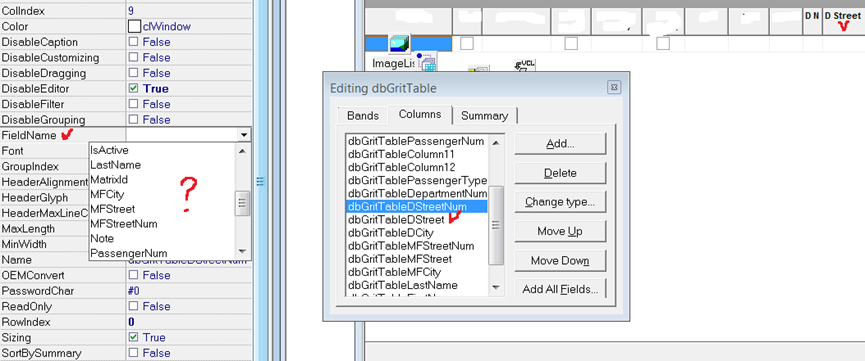
Task: Toggle the DisableCaption checkbox
Action: click(134, 42)
